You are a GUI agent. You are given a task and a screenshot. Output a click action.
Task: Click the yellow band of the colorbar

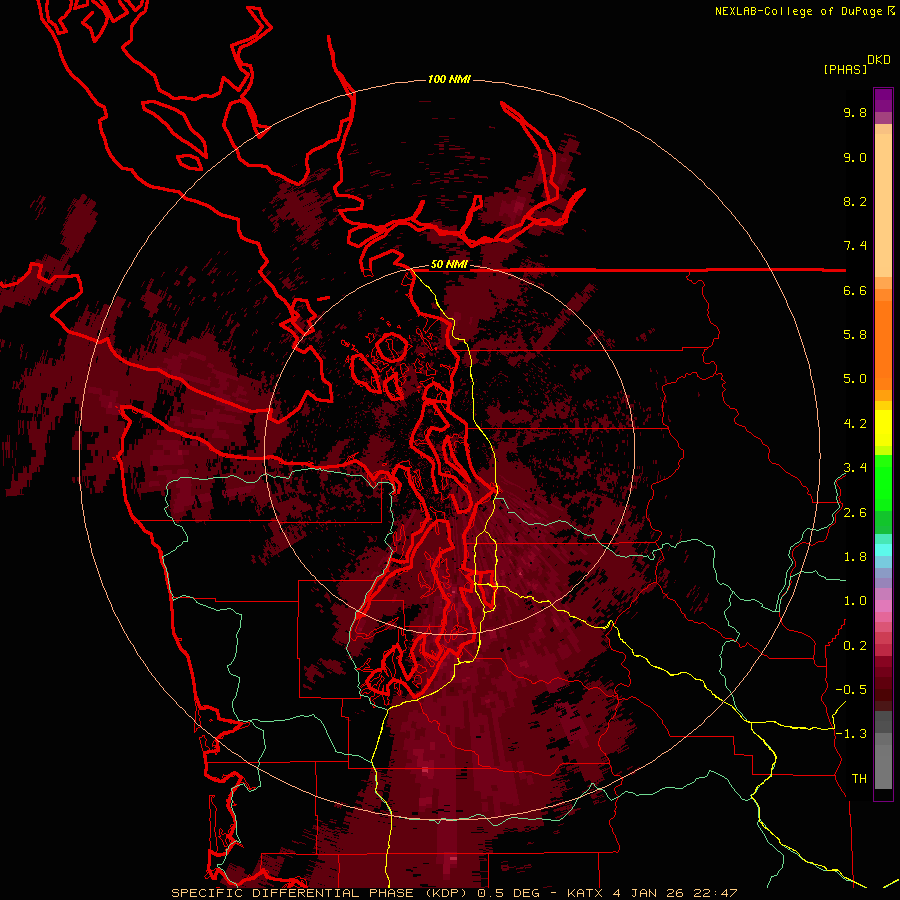click(883, 428)
